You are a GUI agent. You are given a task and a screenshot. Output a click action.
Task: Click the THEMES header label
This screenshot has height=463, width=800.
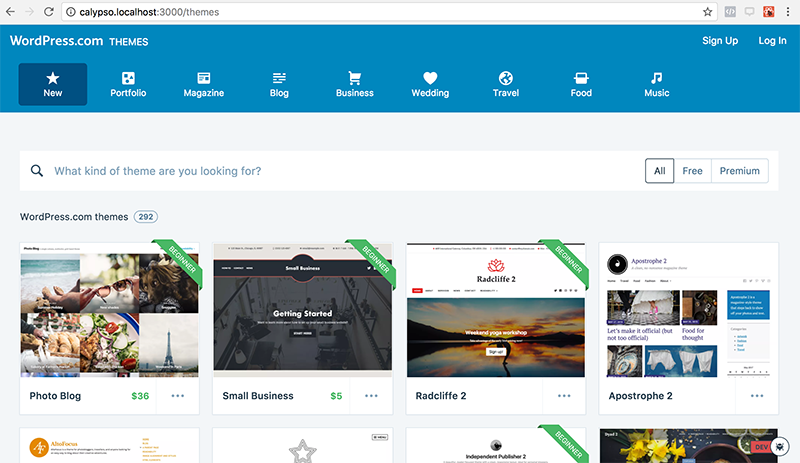click(x=129, y=42)
